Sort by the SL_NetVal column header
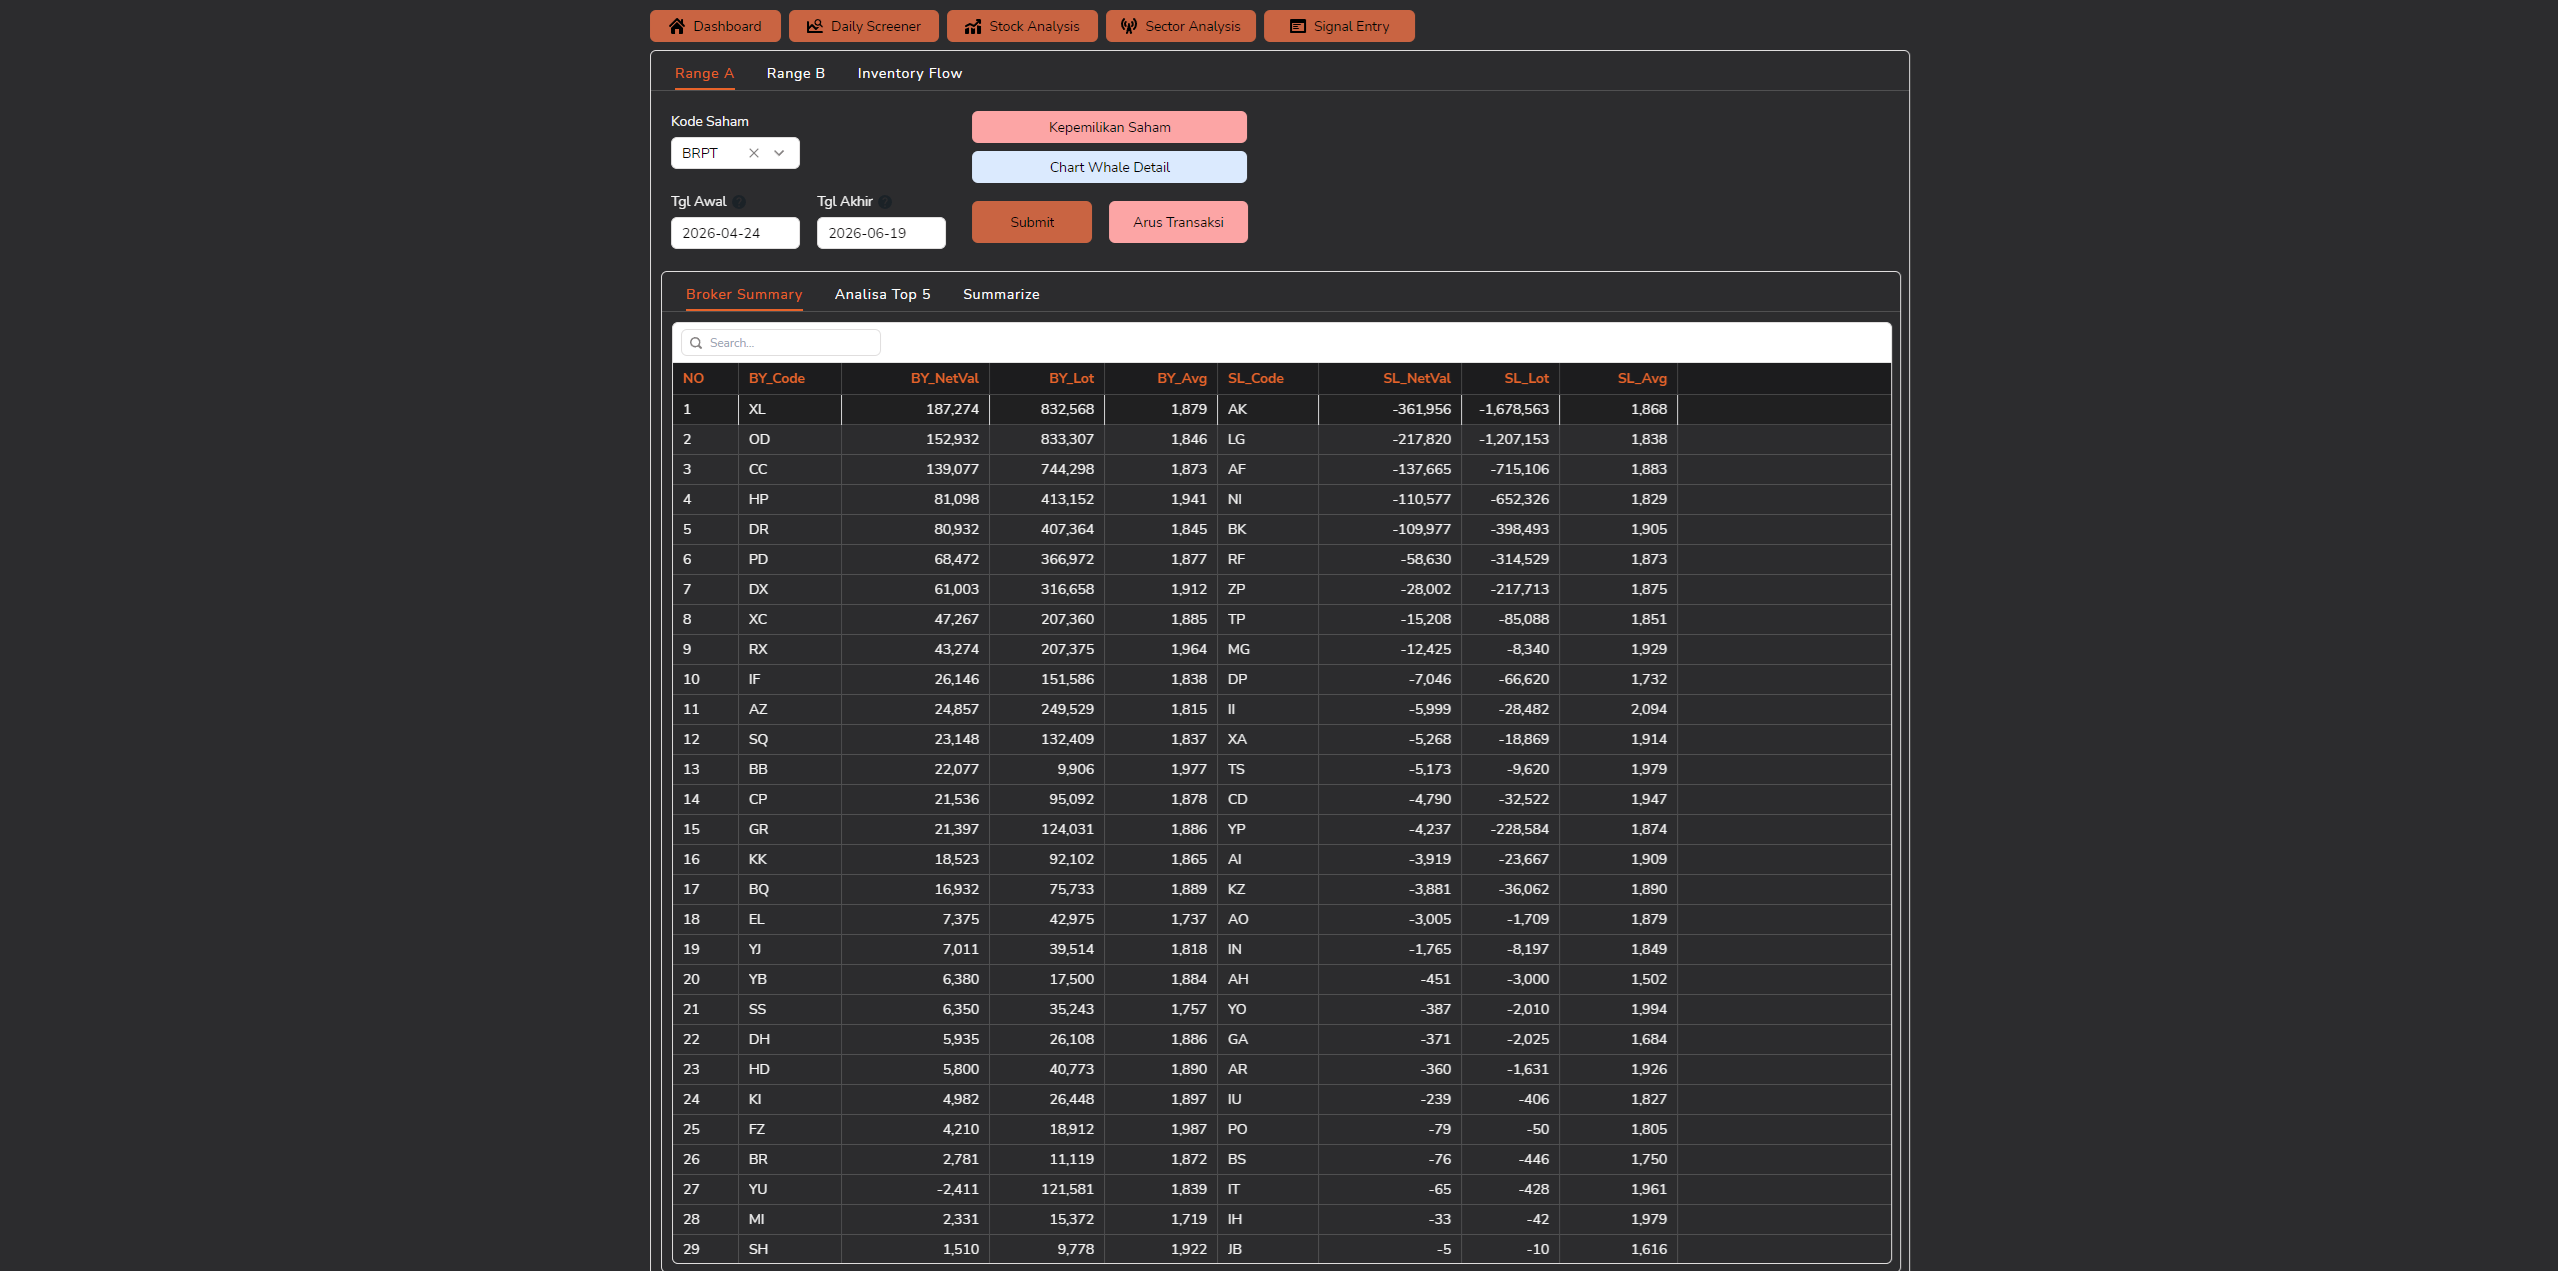2558x1271 pixels. 1390,379
